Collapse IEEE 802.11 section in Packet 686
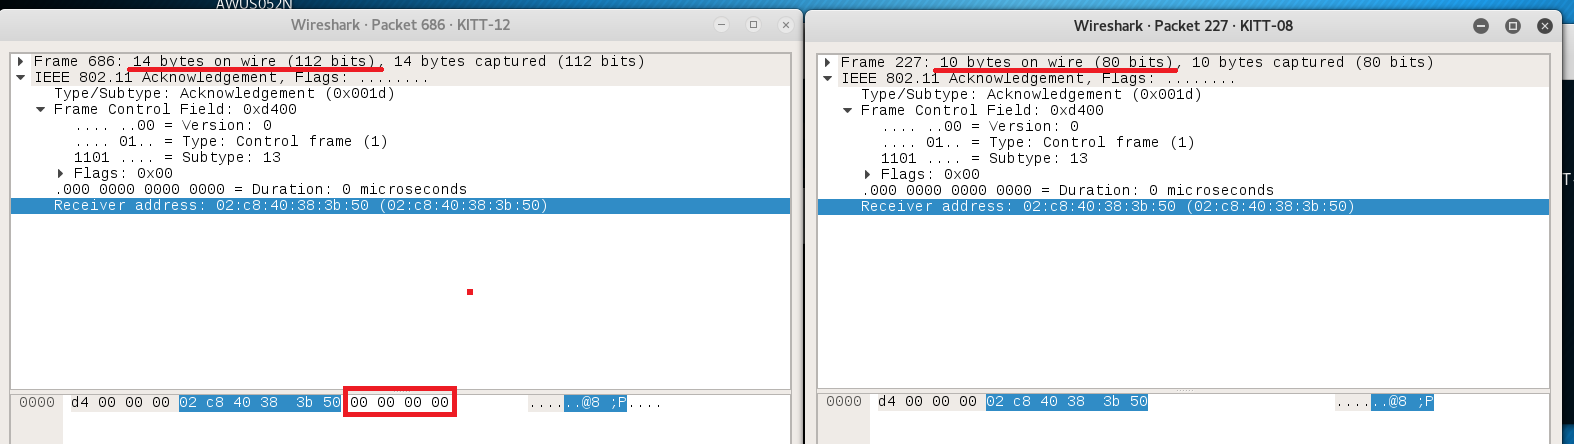The width and height of the screenshot is (1574, 444). coord(21,78)
